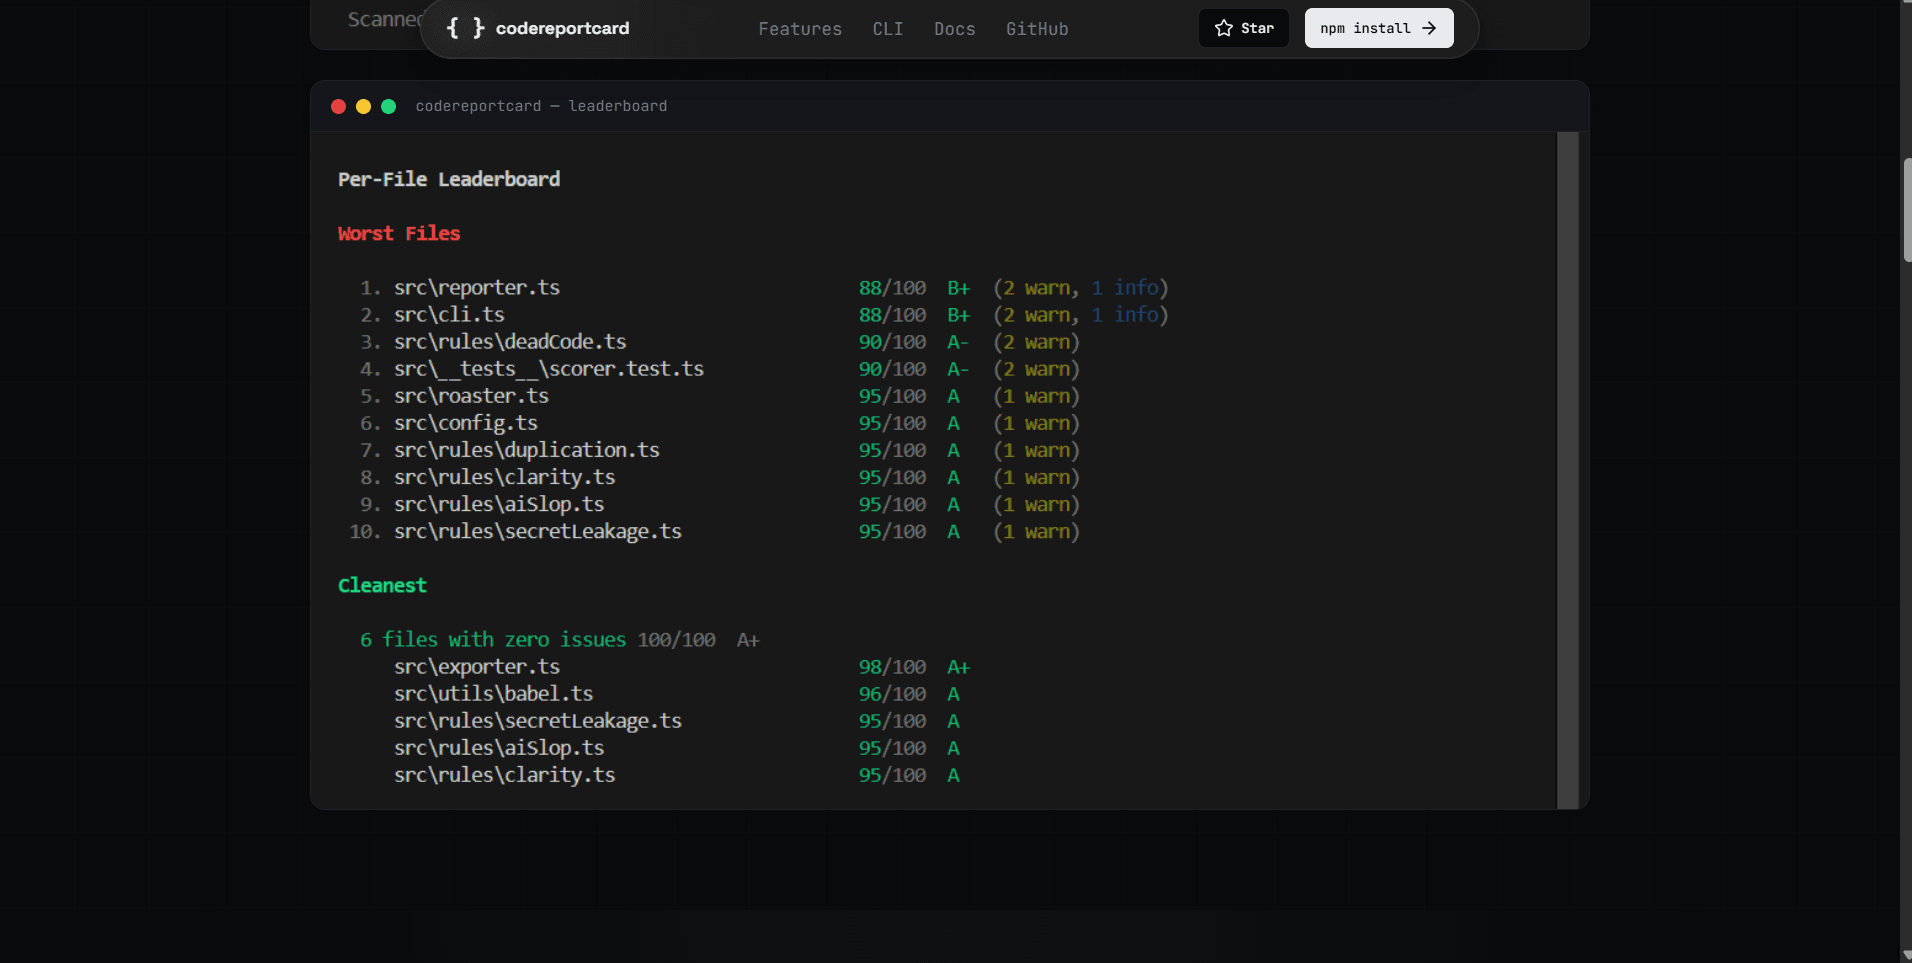Click the red traffic-light dot on terminal mockup
Screen dimensions: 1912x963
tap(338, 106)
